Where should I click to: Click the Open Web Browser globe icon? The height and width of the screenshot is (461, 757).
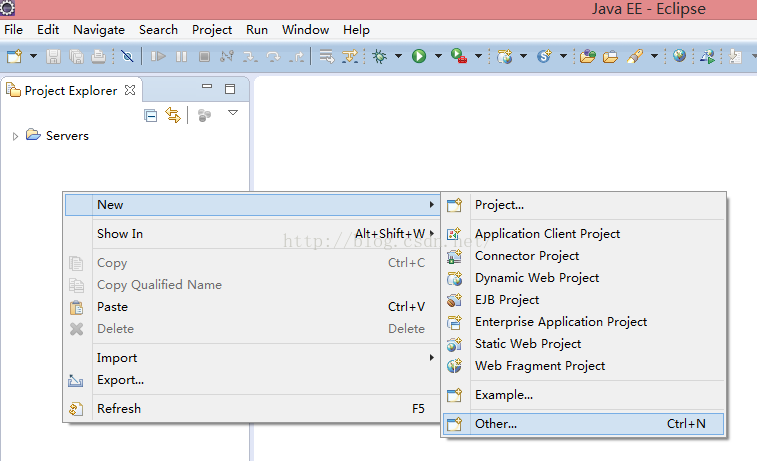(679, 56)
